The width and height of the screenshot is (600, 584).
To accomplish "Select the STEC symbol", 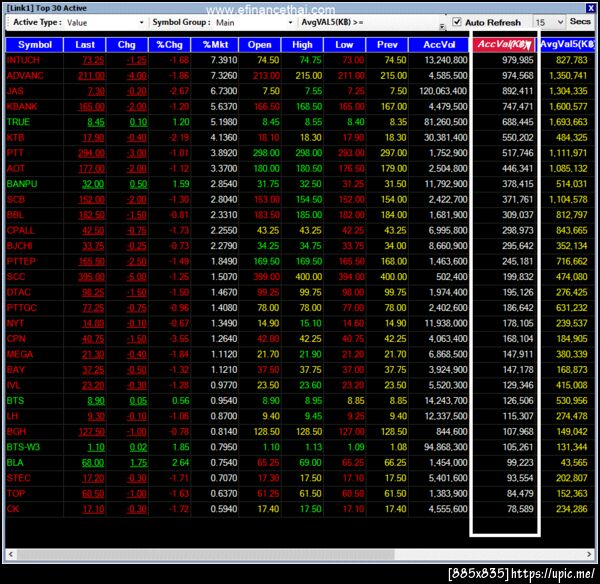I will 18,478.
